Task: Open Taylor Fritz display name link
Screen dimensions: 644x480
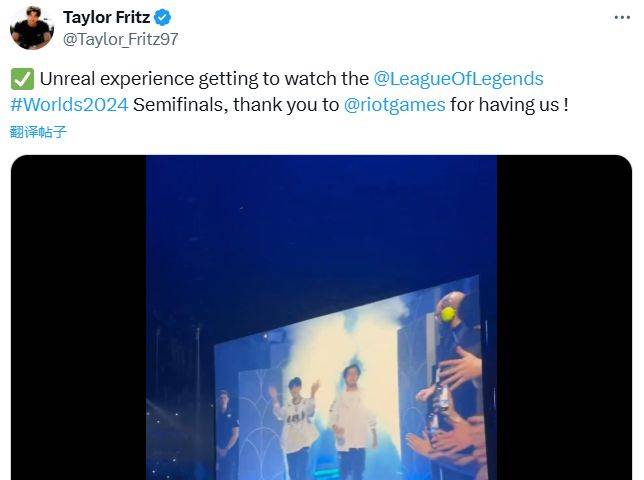Action: 106,18
